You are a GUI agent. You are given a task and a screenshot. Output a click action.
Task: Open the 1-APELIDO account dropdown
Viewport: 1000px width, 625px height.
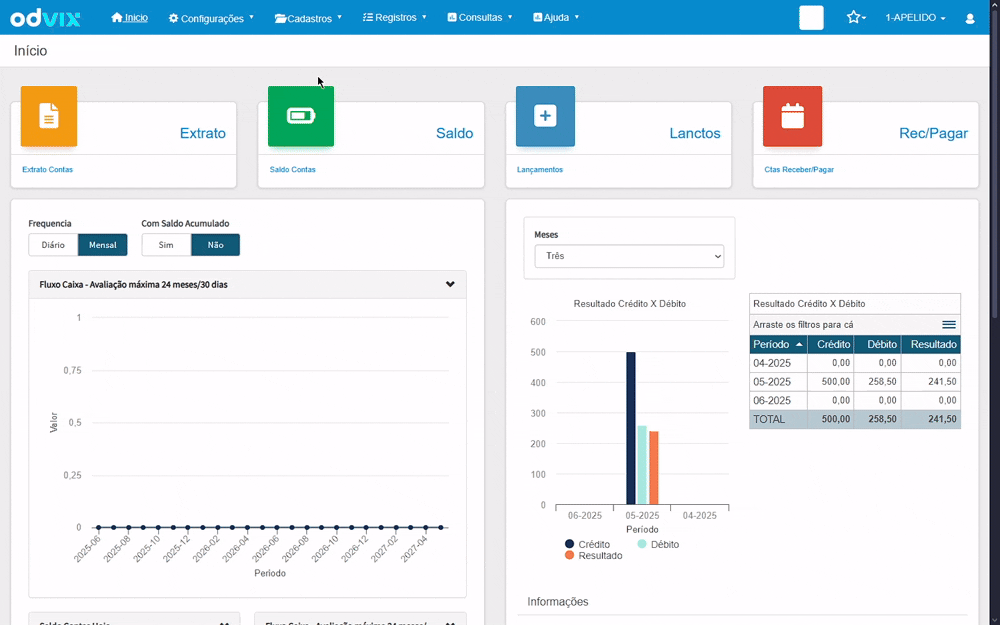point(915,18)
